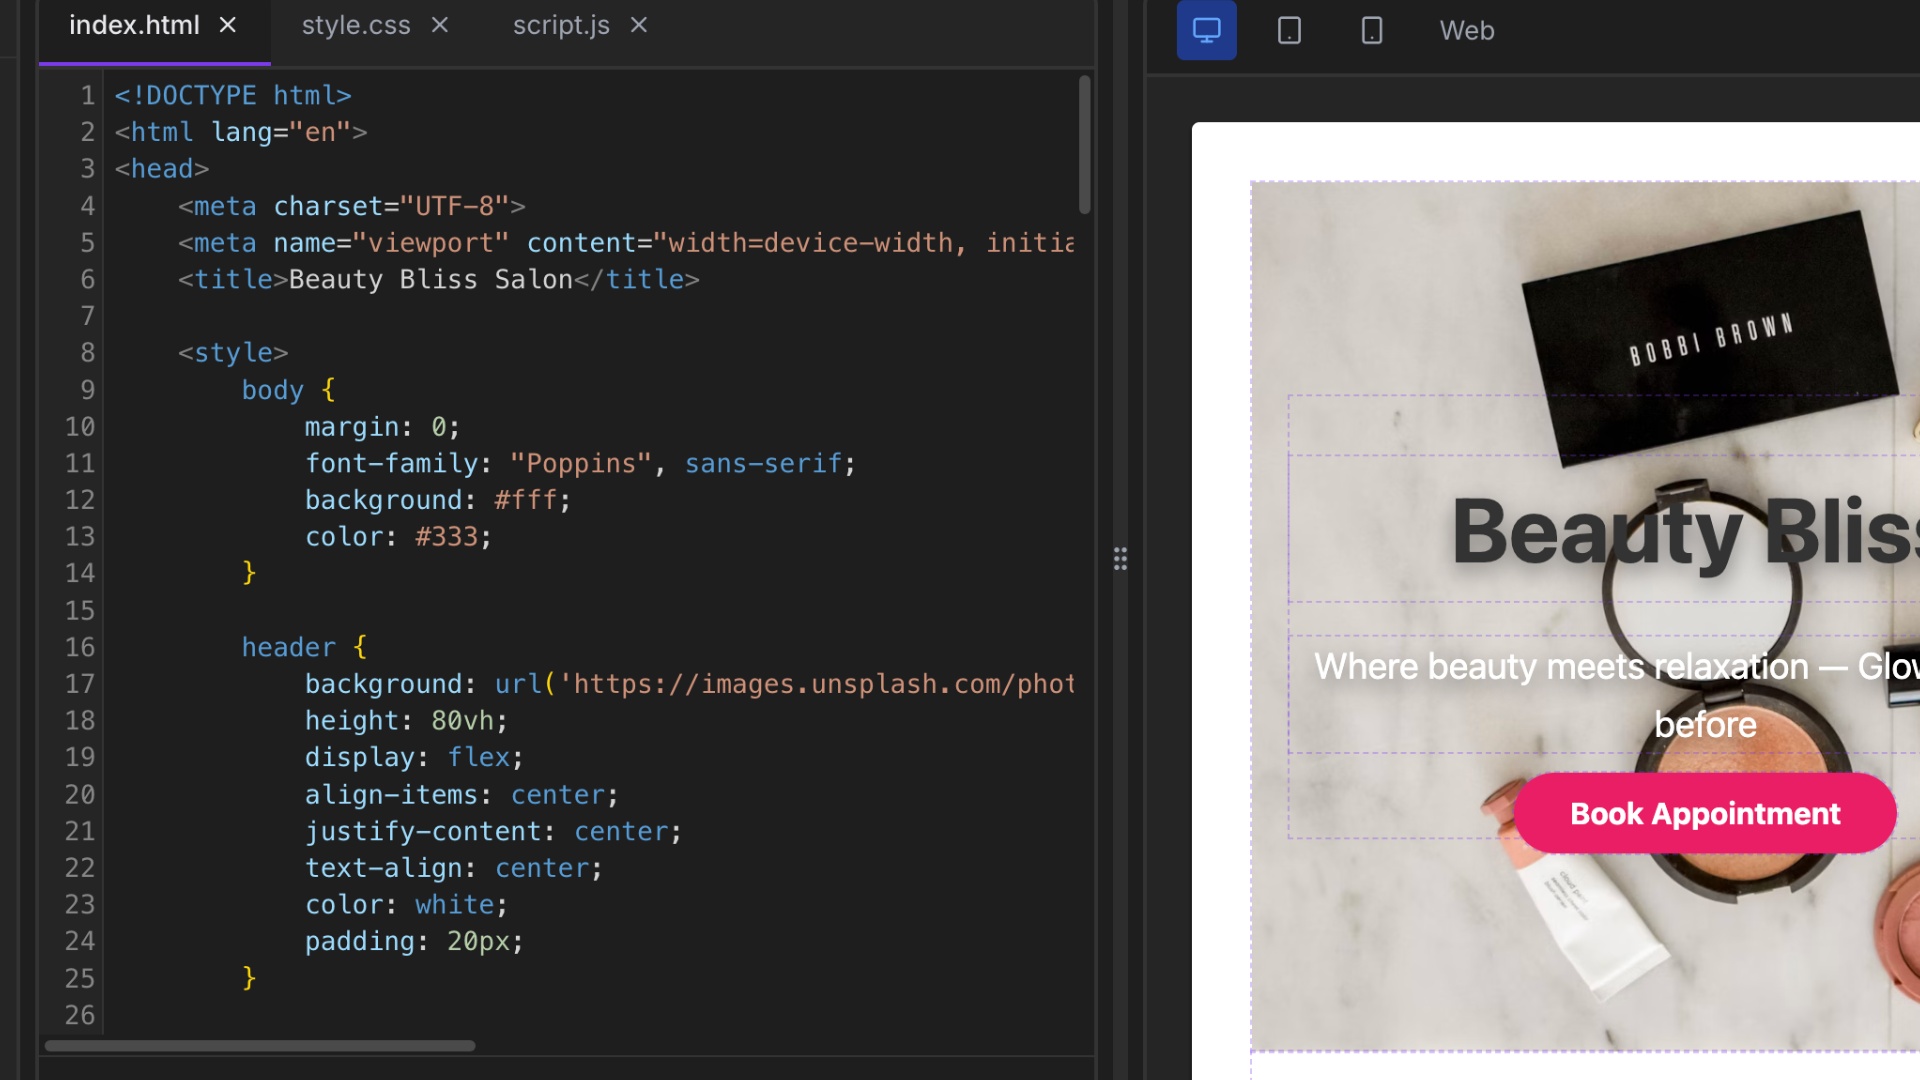Open the style.css tab
Viewport: 1920px width, 1080px height.
[356, 25]
